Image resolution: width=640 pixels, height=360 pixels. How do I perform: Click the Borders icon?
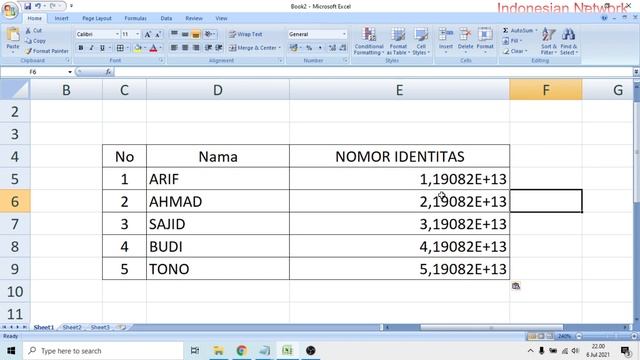(120, 48)
